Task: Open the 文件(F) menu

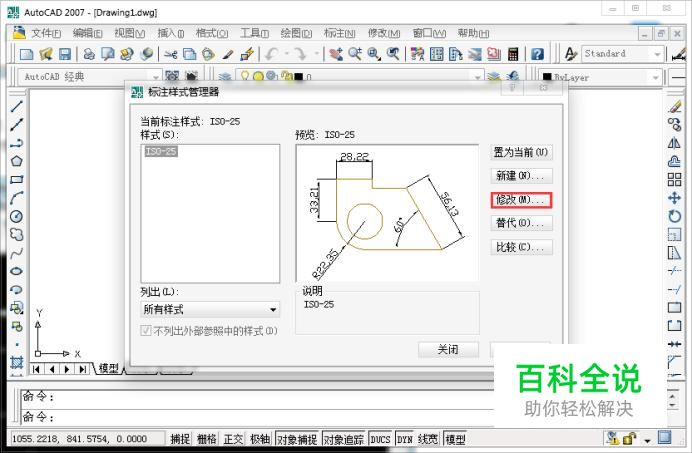Action: (x=46, y=33)
